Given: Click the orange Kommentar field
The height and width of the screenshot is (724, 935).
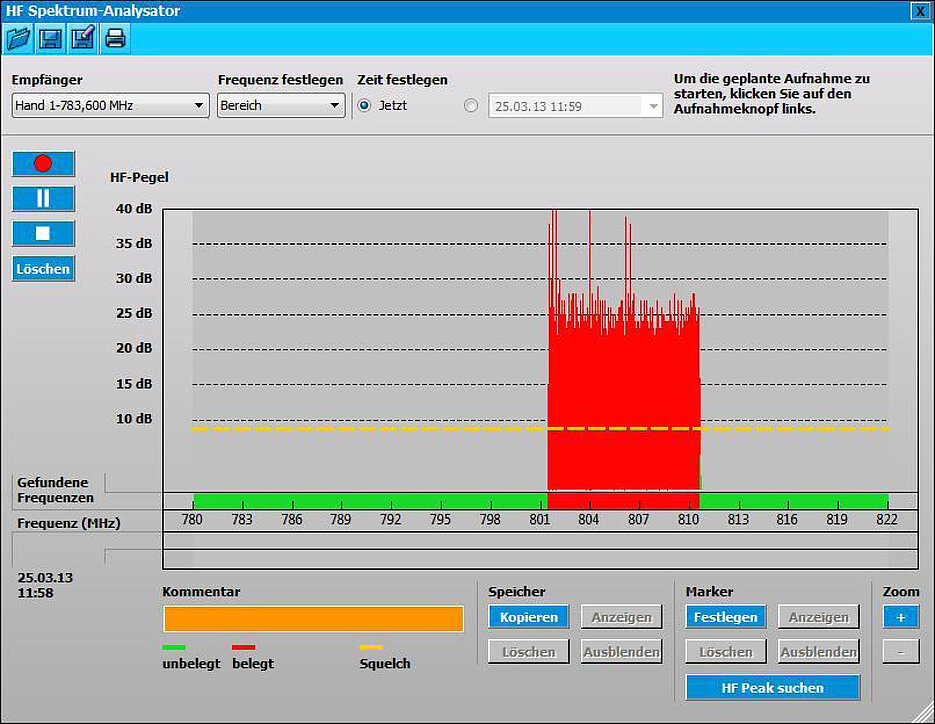Looking at the screenshot, I should [x=313, y=619].
